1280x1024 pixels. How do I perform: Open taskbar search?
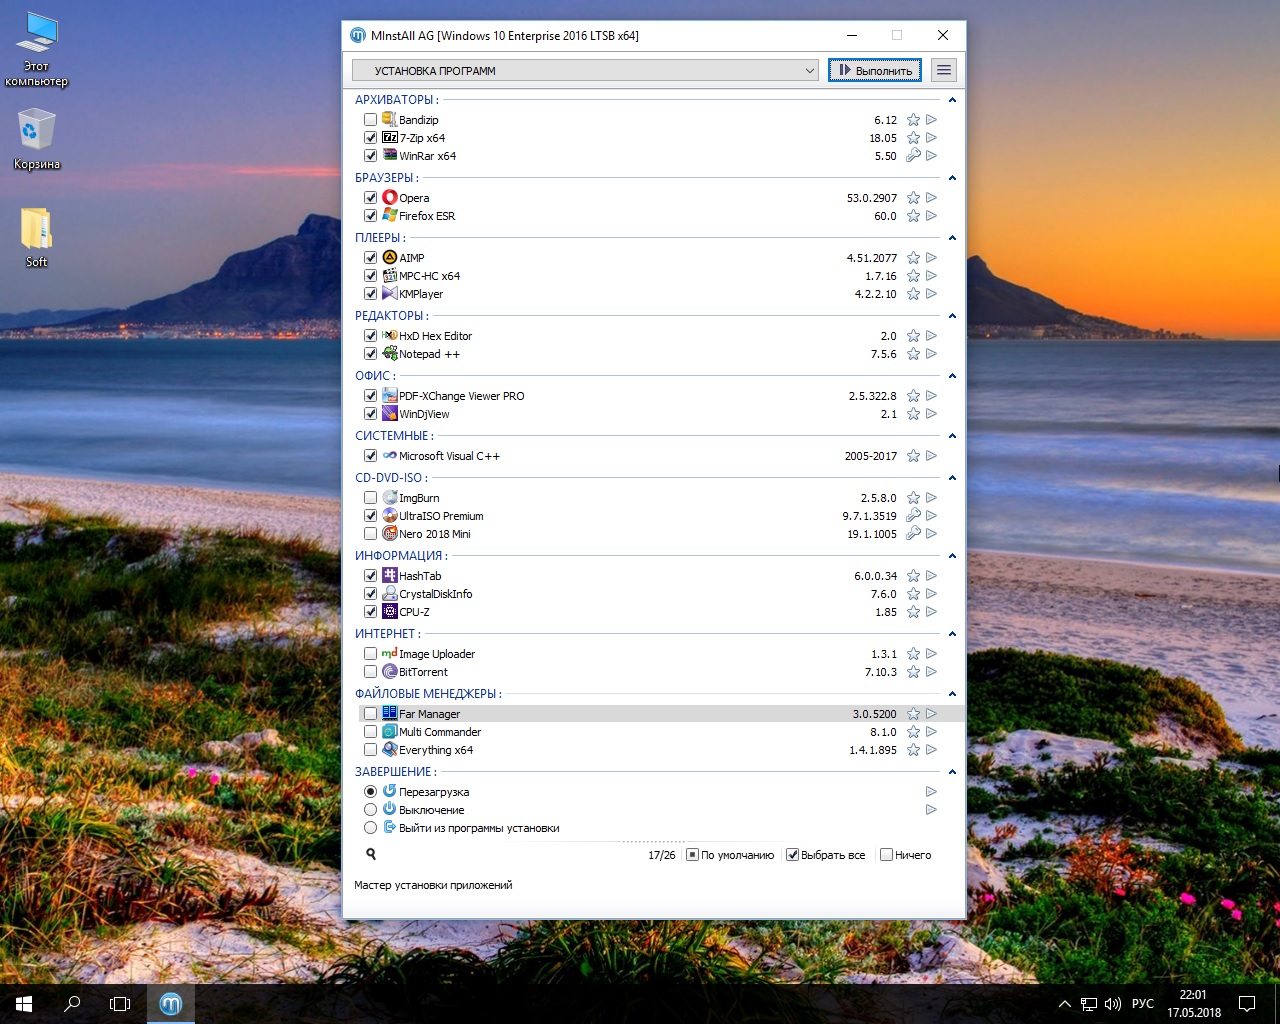tap(72, 1004)
